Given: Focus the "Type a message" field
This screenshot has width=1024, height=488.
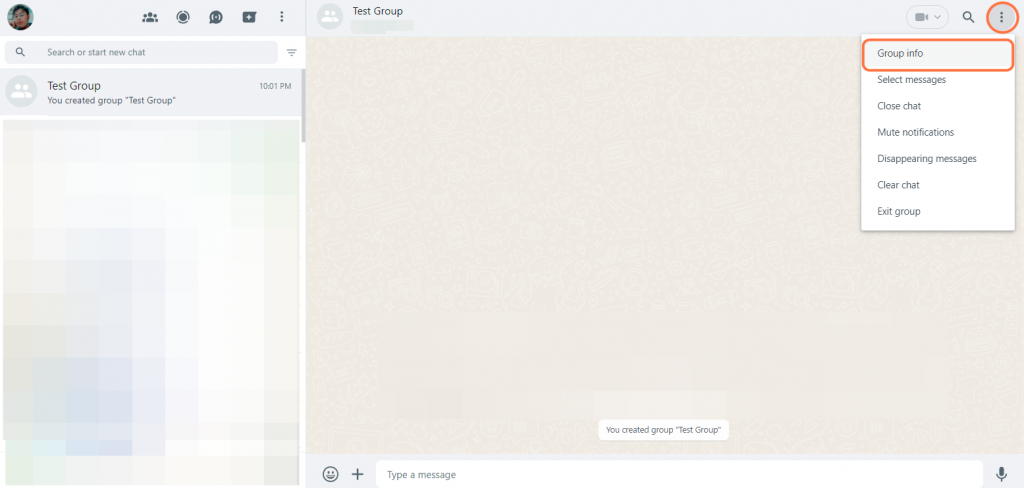Looking at the screenshot, I should tap(679, 474).
